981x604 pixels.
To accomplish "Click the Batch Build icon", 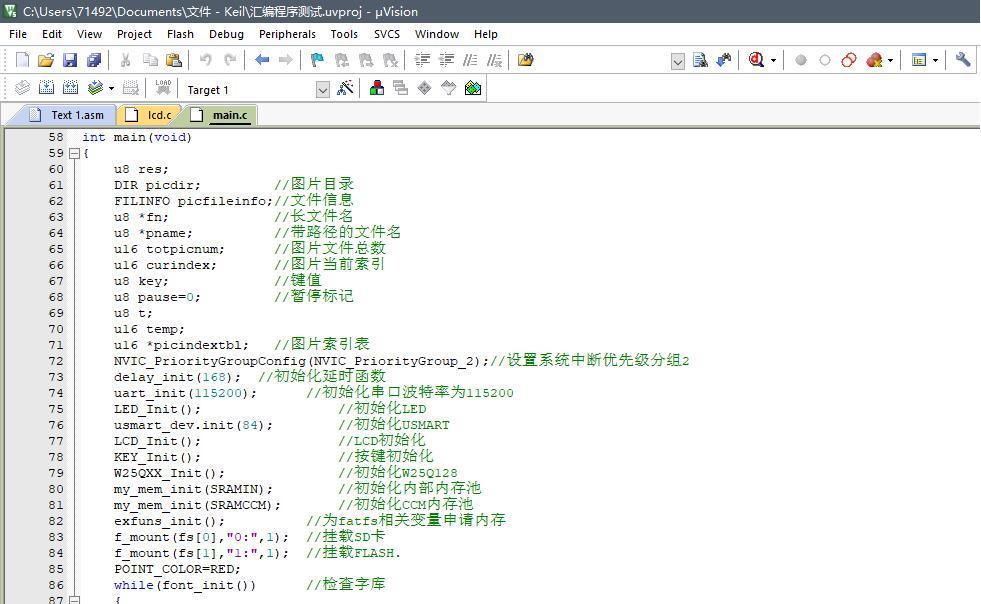I will (95, 88).
